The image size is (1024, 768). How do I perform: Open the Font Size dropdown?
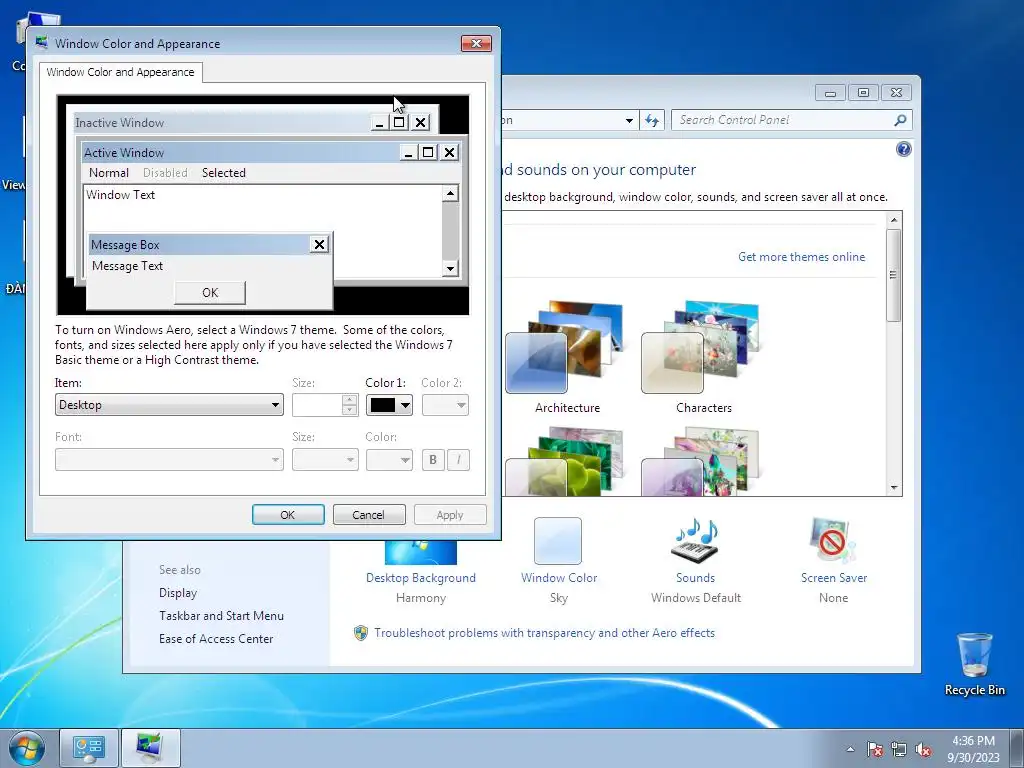click(x=325, y=460)
